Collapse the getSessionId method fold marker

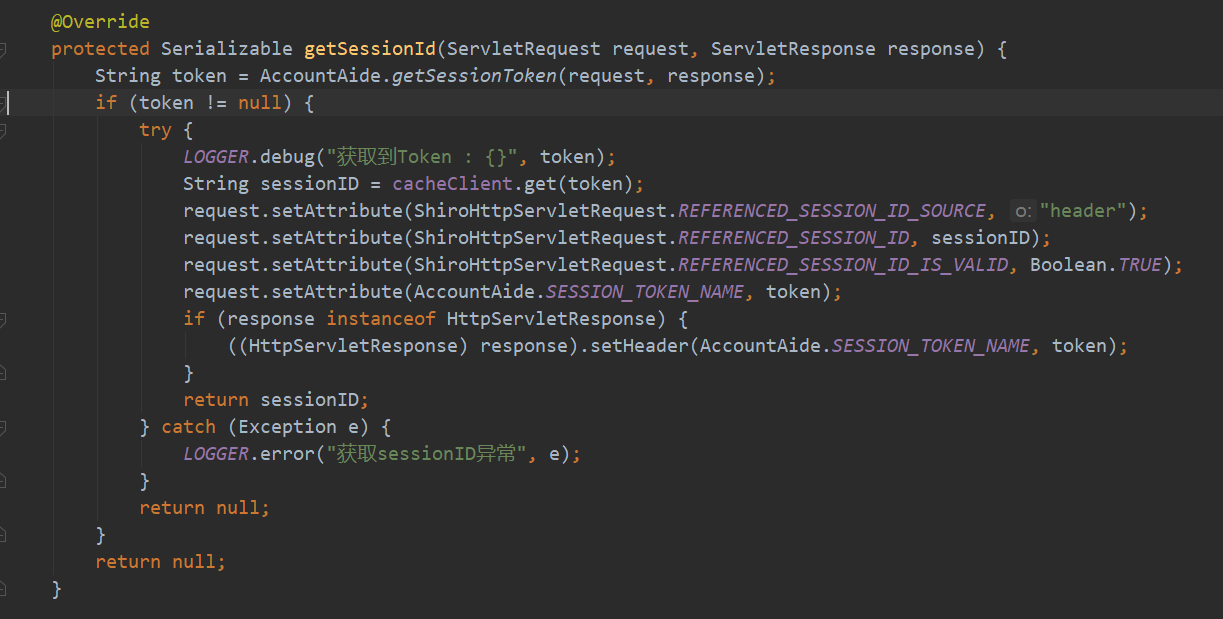pyautogui.click(x=3, y=49)
